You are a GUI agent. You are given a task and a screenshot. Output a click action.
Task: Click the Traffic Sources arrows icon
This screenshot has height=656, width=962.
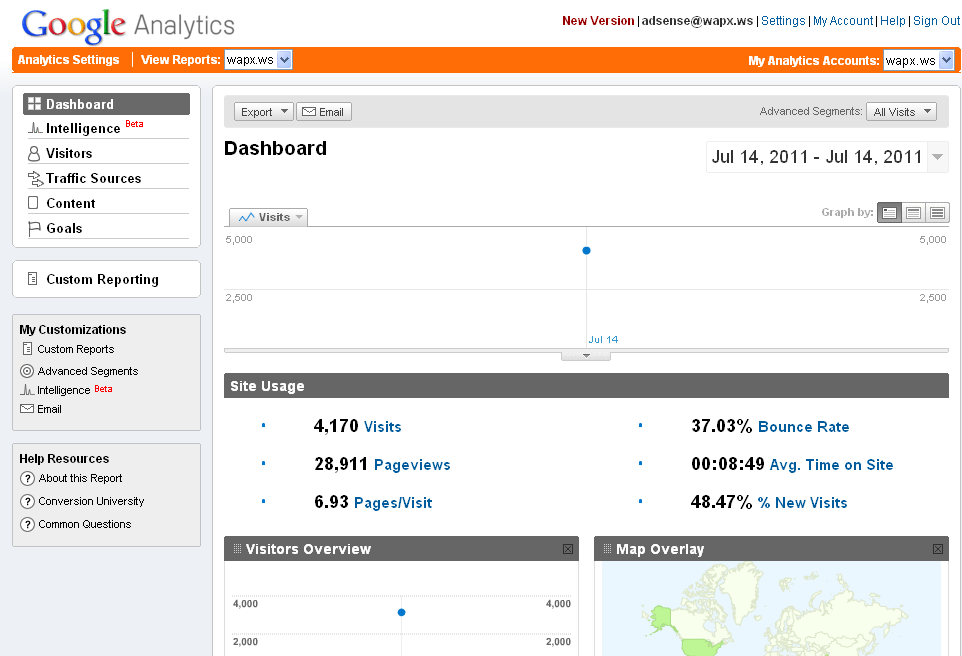35,179
